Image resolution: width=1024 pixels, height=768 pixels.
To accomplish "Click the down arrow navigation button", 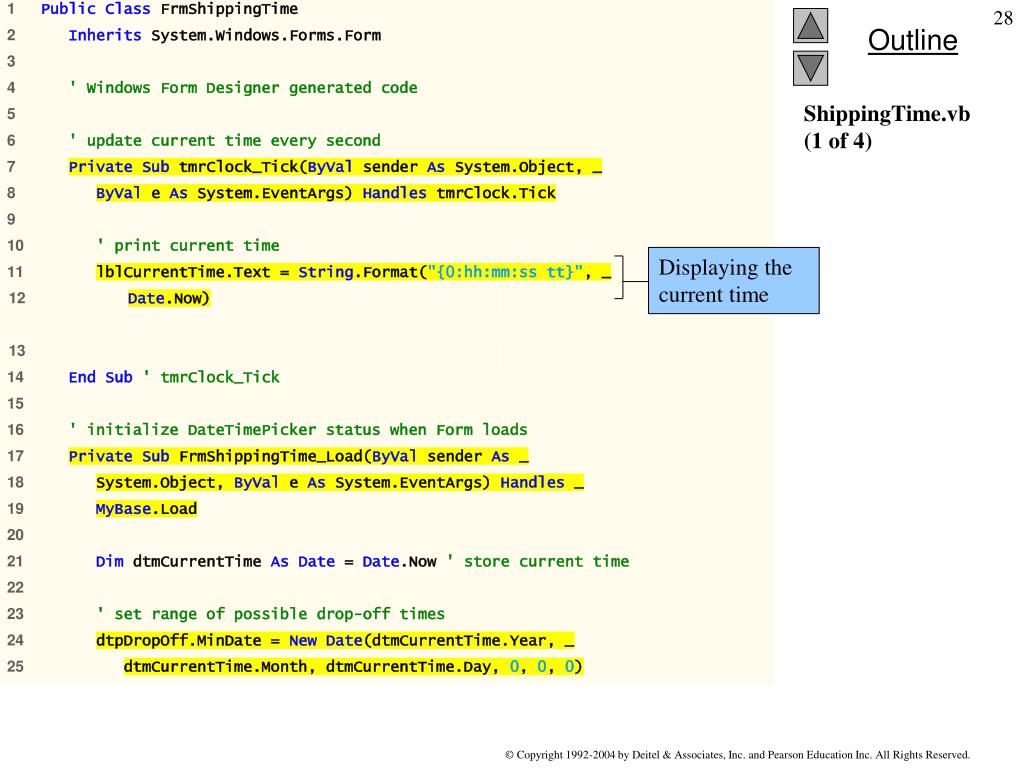I will click(810, 68).
